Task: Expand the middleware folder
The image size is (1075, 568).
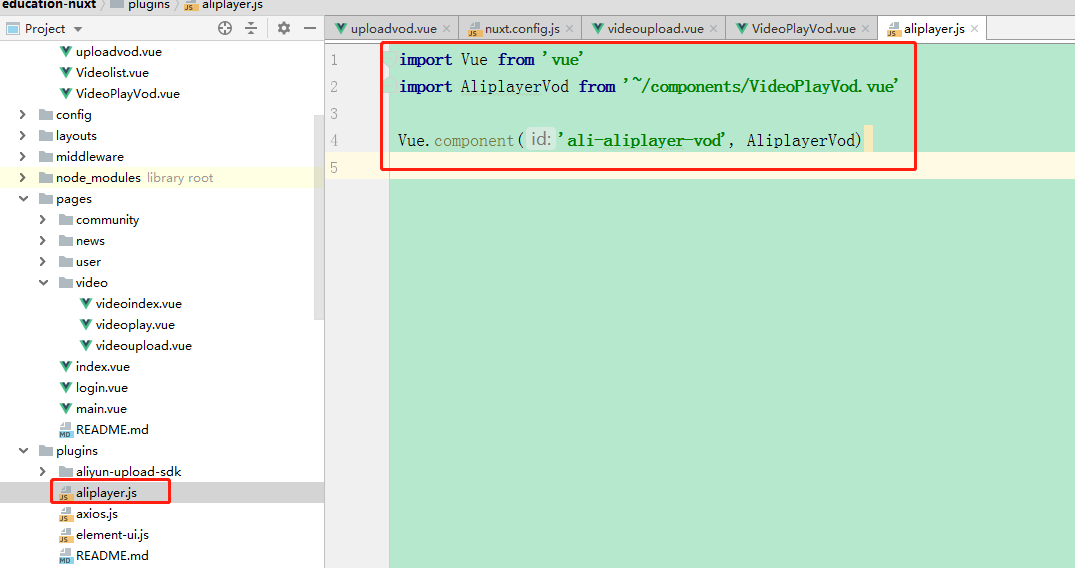Action: pyautogui.click(x=23, y=156)
